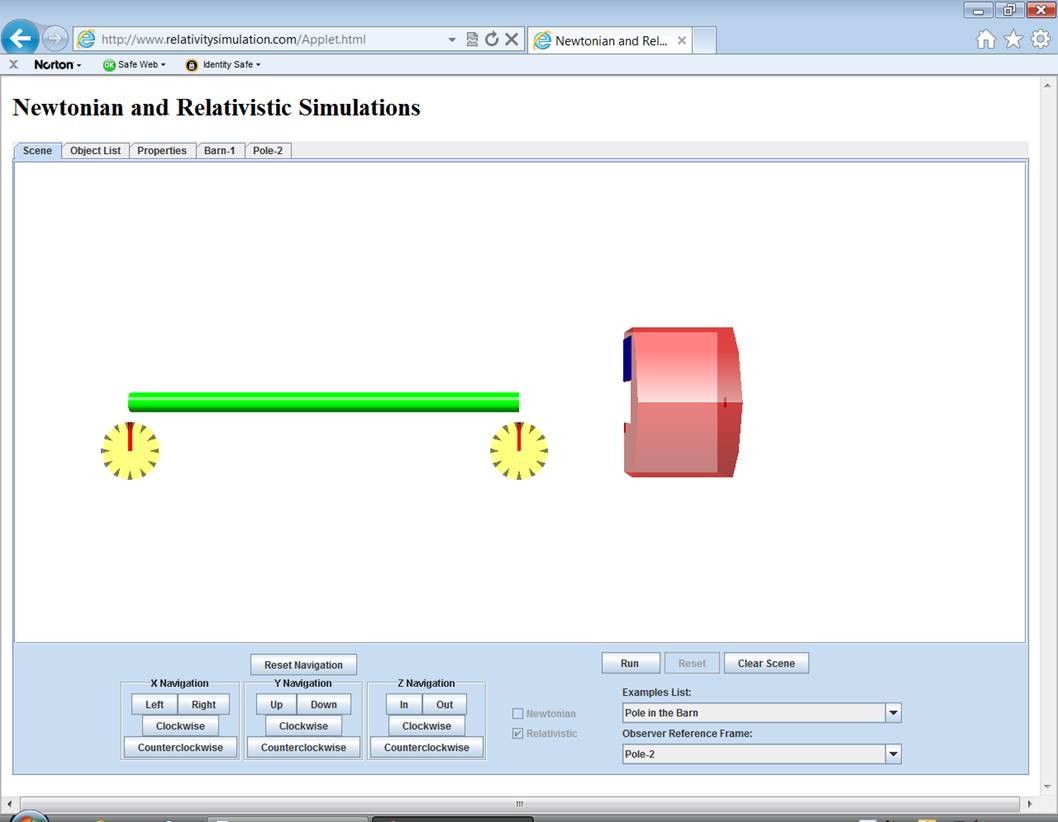Open the browser Home icon
Image resolution: width=1058 pixels, height=822 pixels.
coord(986,39)
